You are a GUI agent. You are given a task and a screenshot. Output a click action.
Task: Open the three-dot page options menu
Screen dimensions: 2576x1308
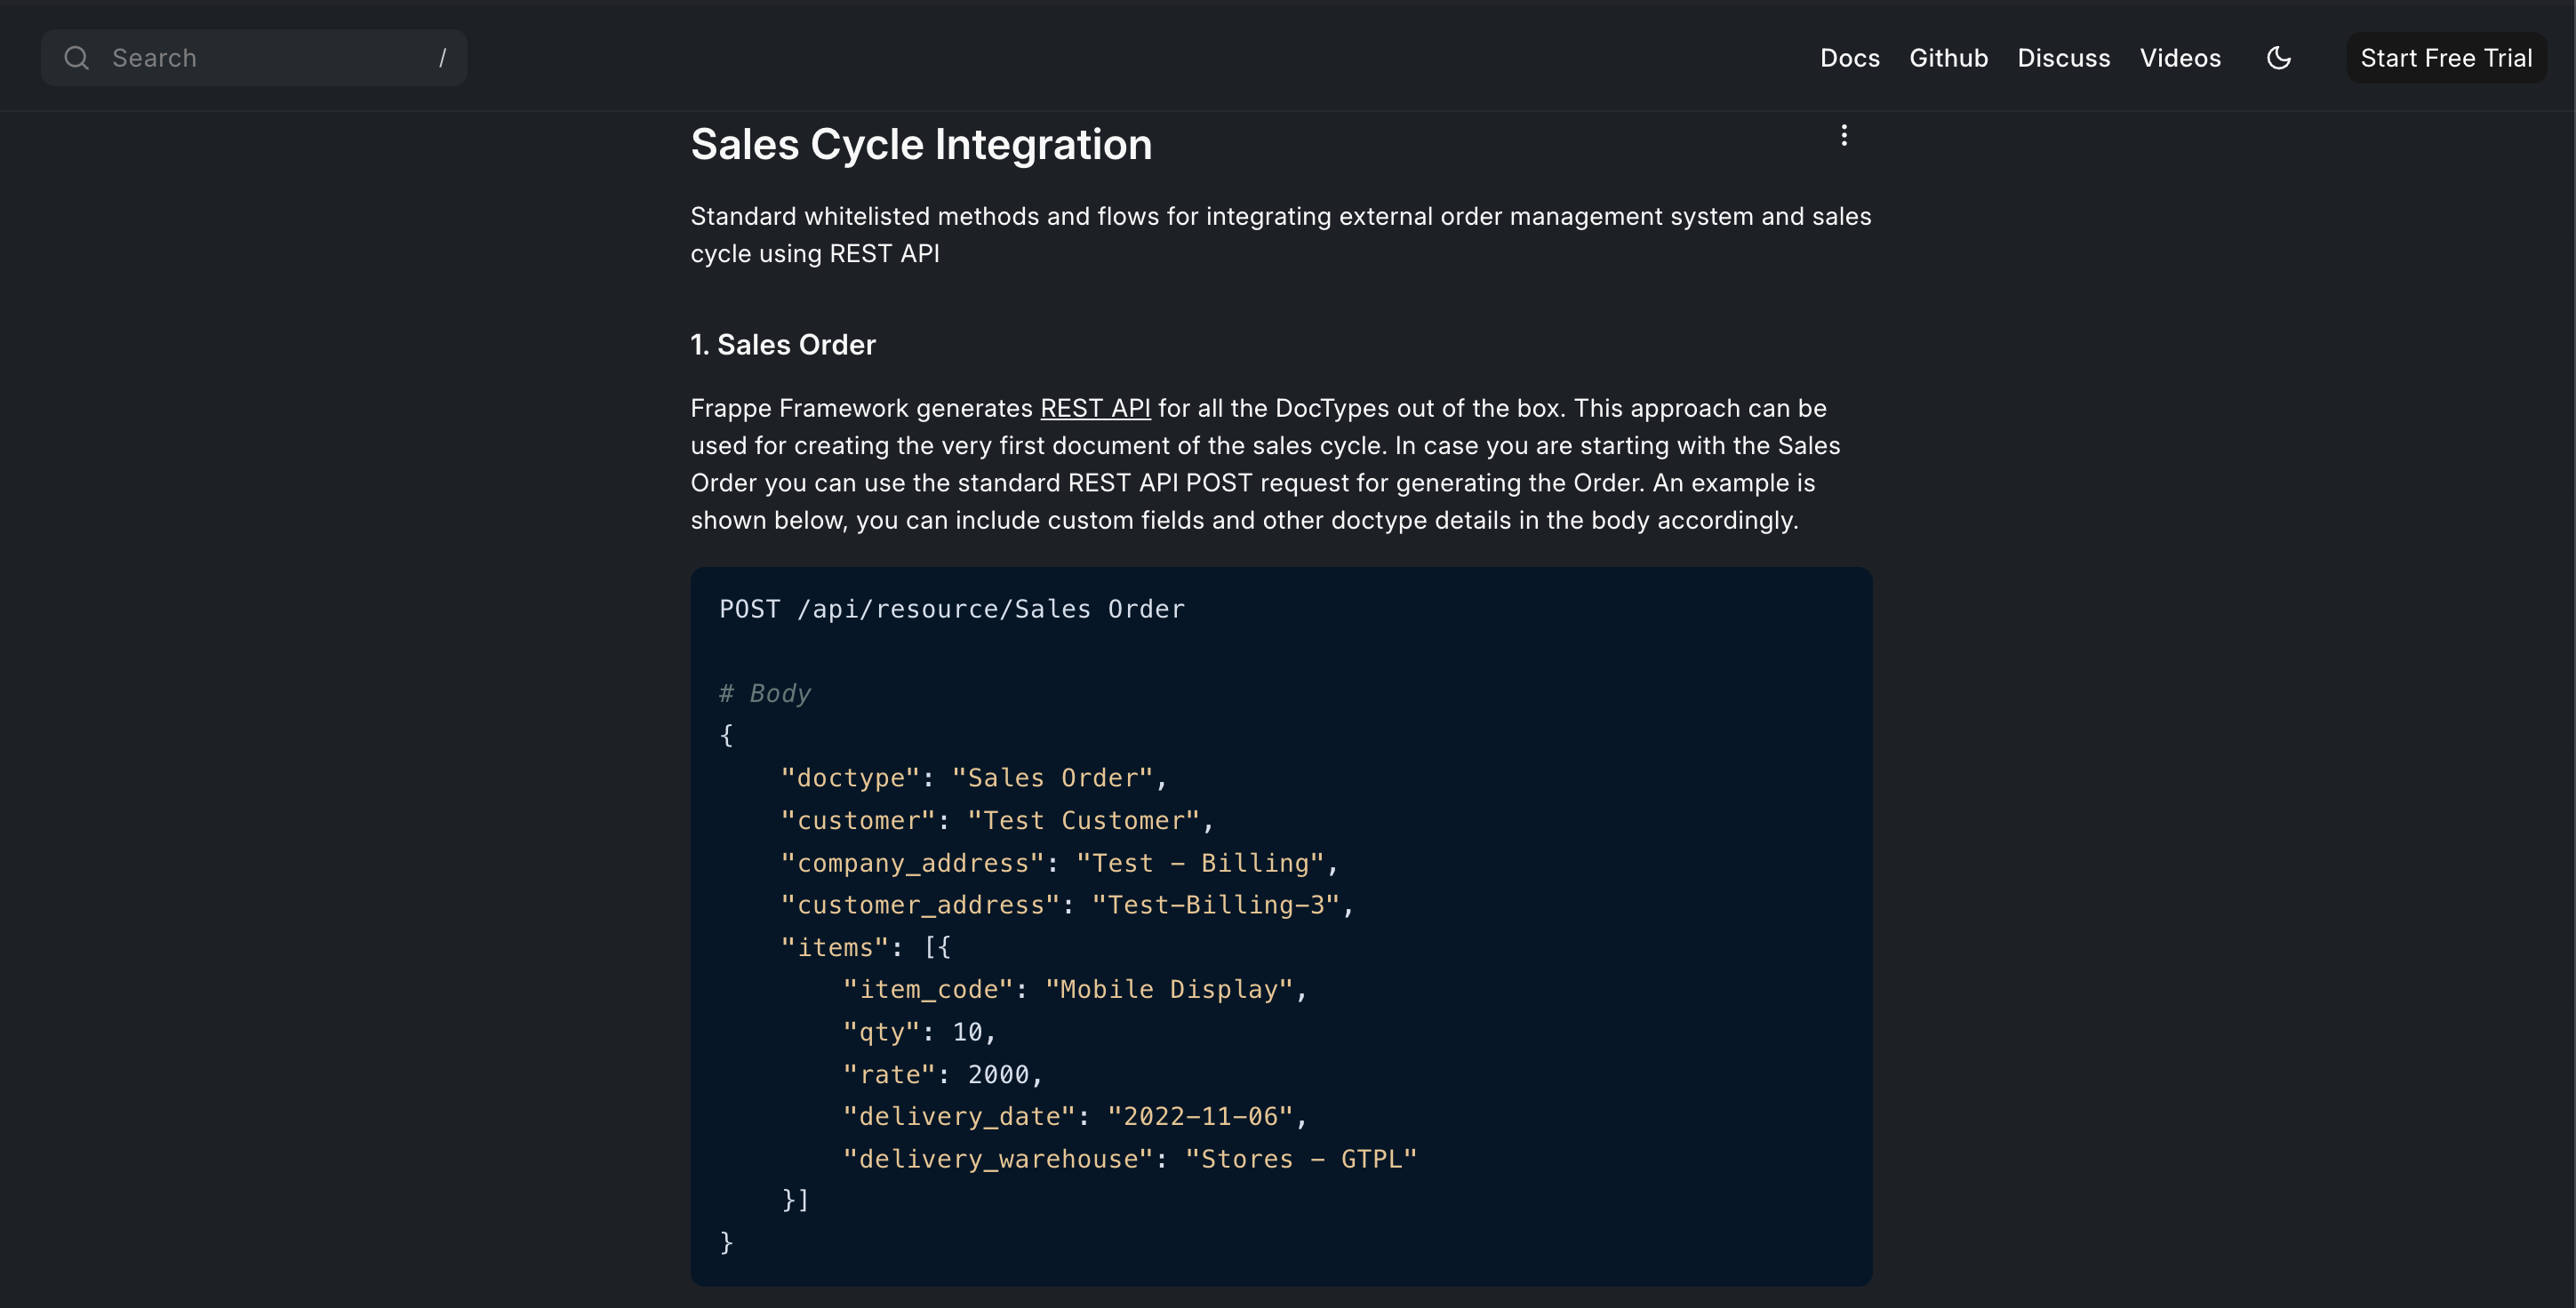pos(1844,135)
